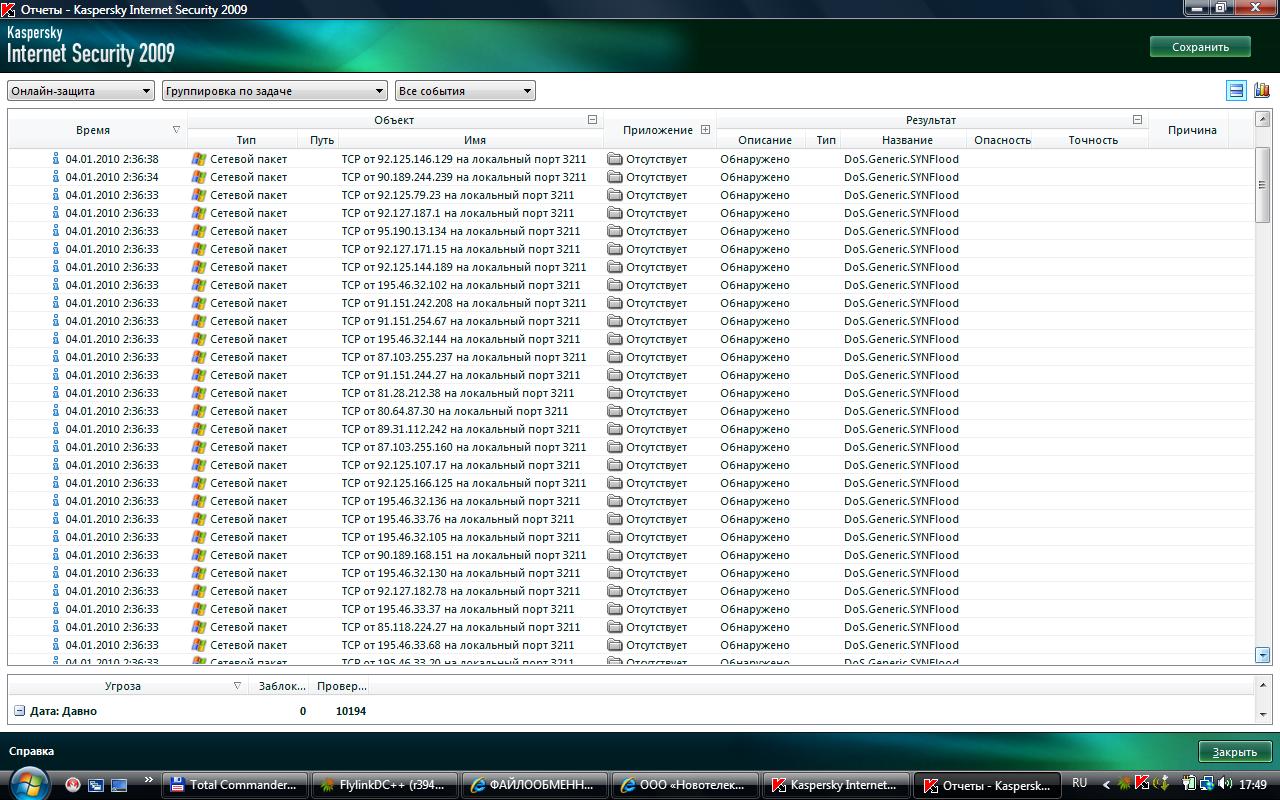Open FlylinkDC++ from the taskbar
Viewport: 1280px width, 800px height.
click(384, 785)
